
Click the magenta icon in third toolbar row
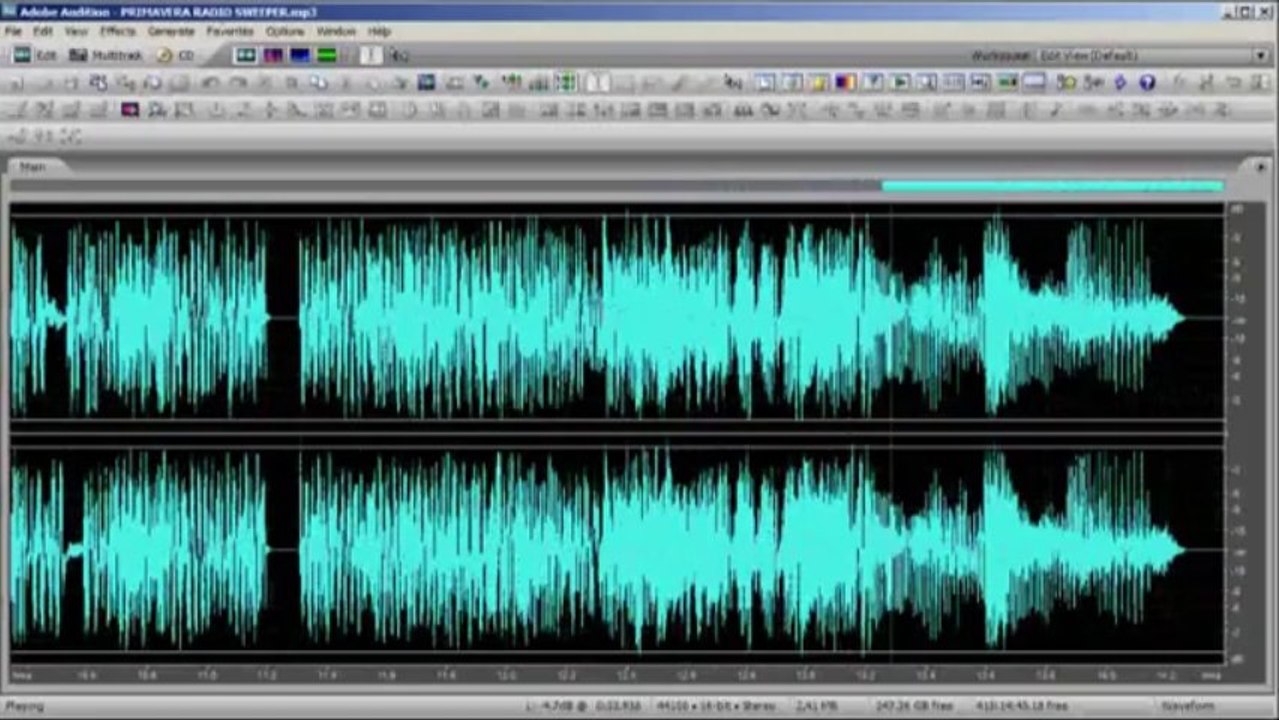click(129, 110)
